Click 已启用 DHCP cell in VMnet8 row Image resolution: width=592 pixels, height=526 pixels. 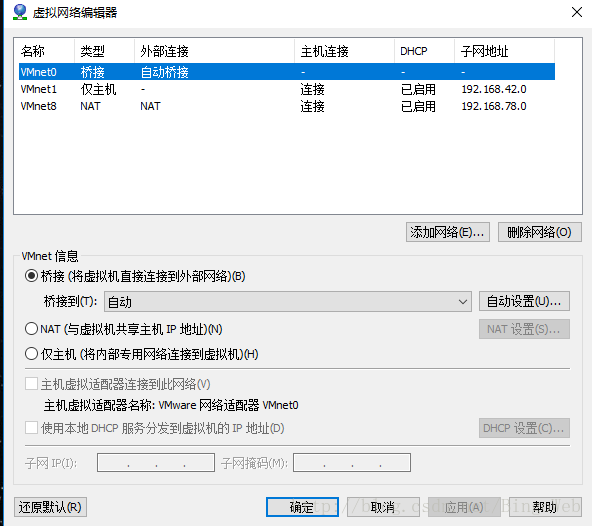[418, 106]
